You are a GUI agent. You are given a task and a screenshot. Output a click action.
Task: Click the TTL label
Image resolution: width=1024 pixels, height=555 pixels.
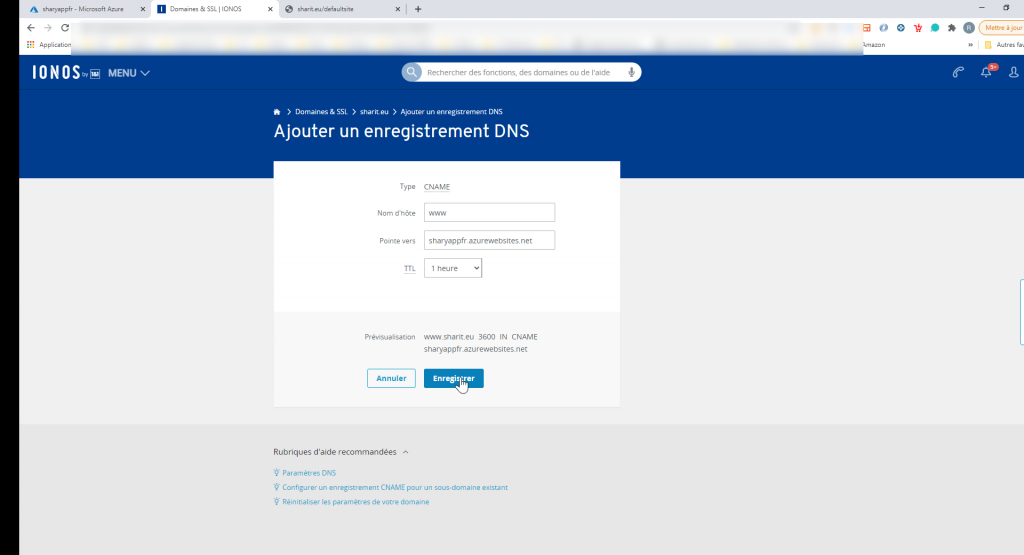coord(409,268)
